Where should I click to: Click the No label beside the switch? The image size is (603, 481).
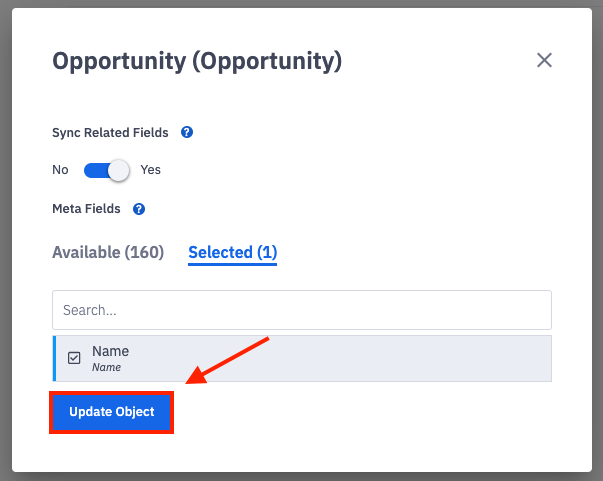(60, 170)
